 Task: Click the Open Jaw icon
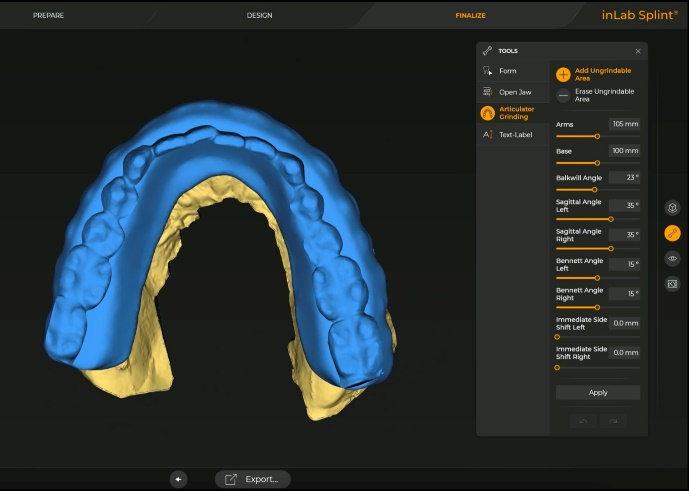click(x=487, y=92)
